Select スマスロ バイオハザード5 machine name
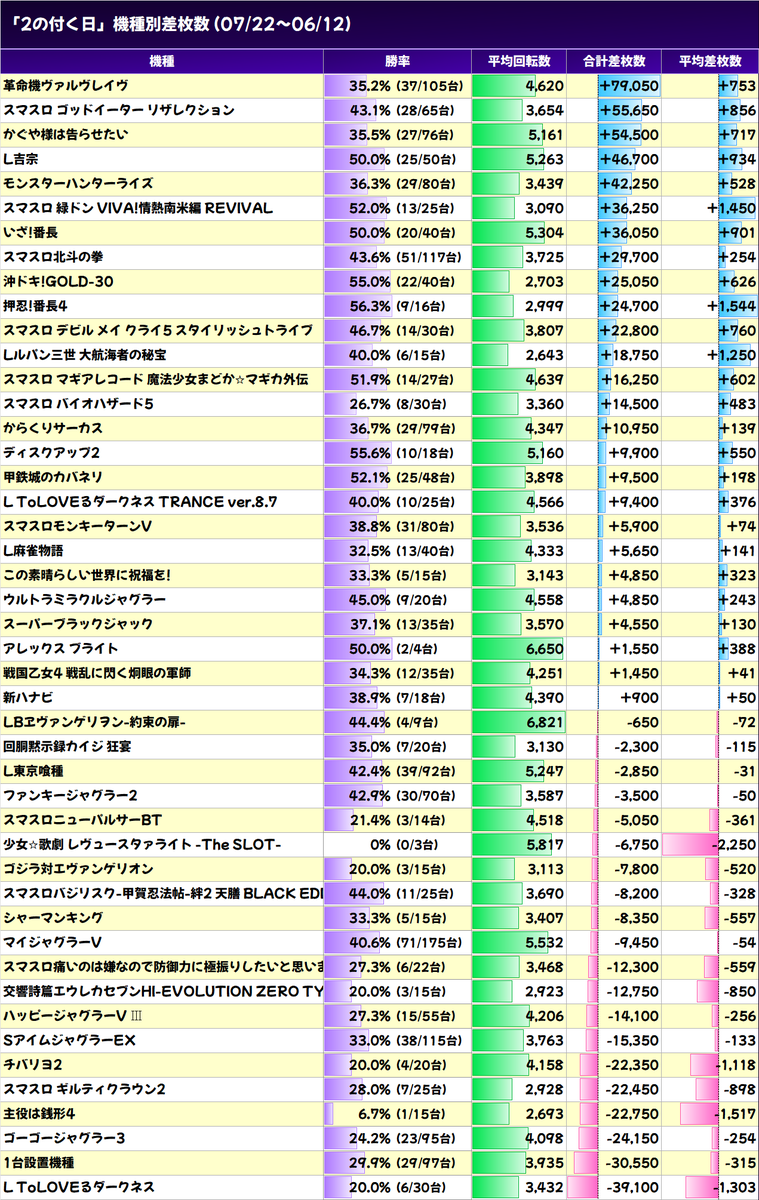The width and height of the screenshot is (759, 1200). (x=78, y=404)
